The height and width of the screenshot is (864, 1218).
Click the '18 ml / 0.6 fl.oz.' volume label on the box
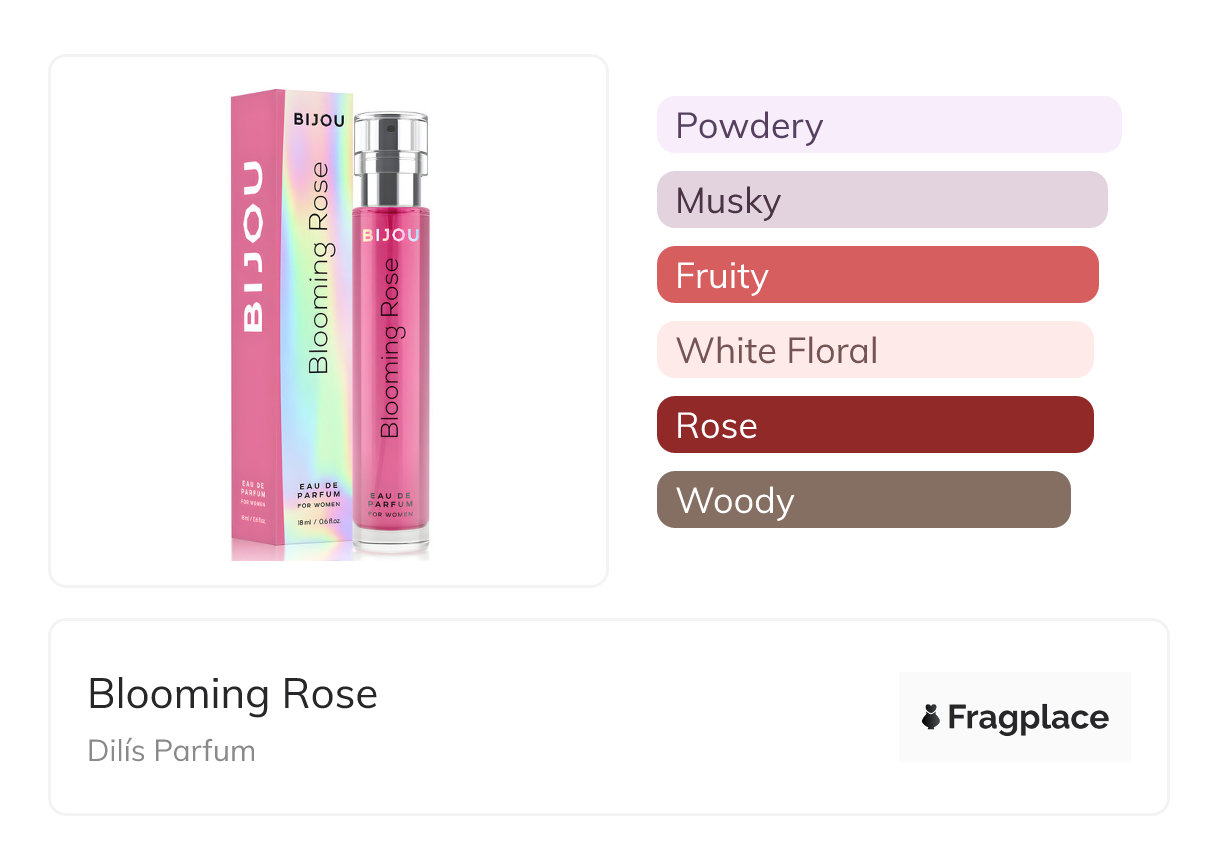tap(320, 522)
